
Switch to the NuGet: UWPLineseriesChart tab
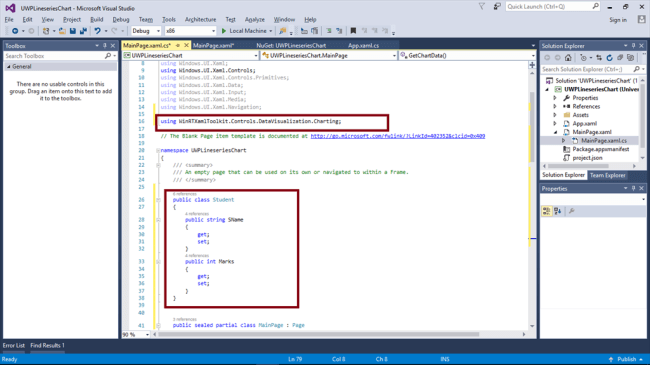(291, 45)
